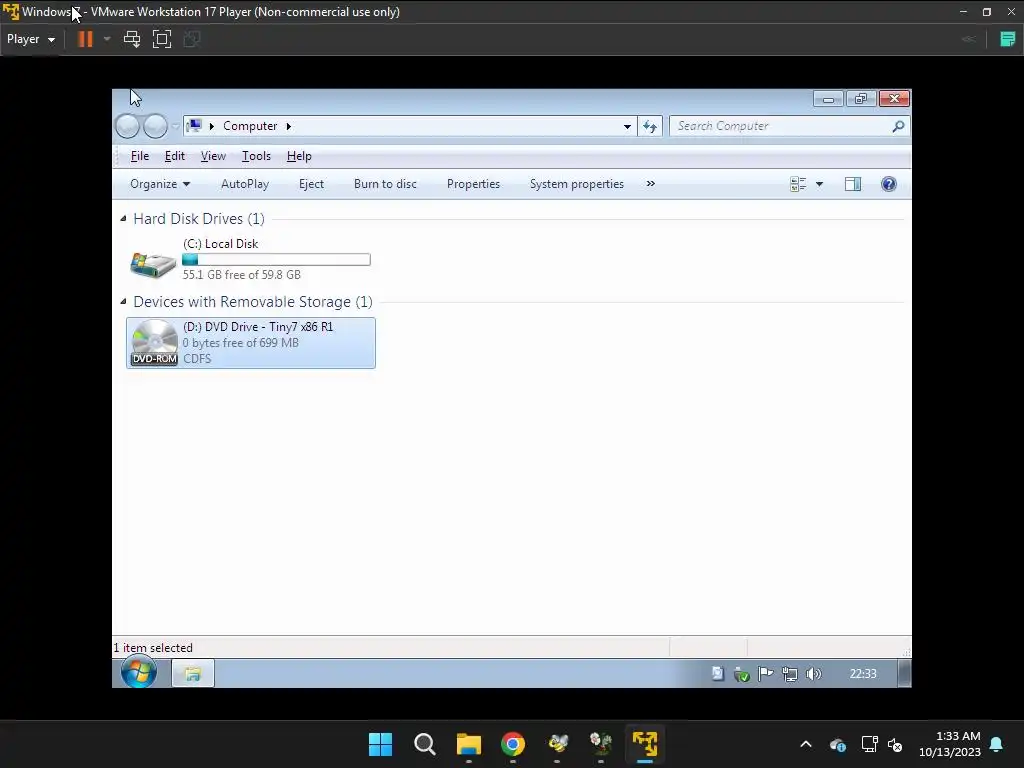Open VMware notes panel icon

pyautogui.click(x=1007, y=39)
